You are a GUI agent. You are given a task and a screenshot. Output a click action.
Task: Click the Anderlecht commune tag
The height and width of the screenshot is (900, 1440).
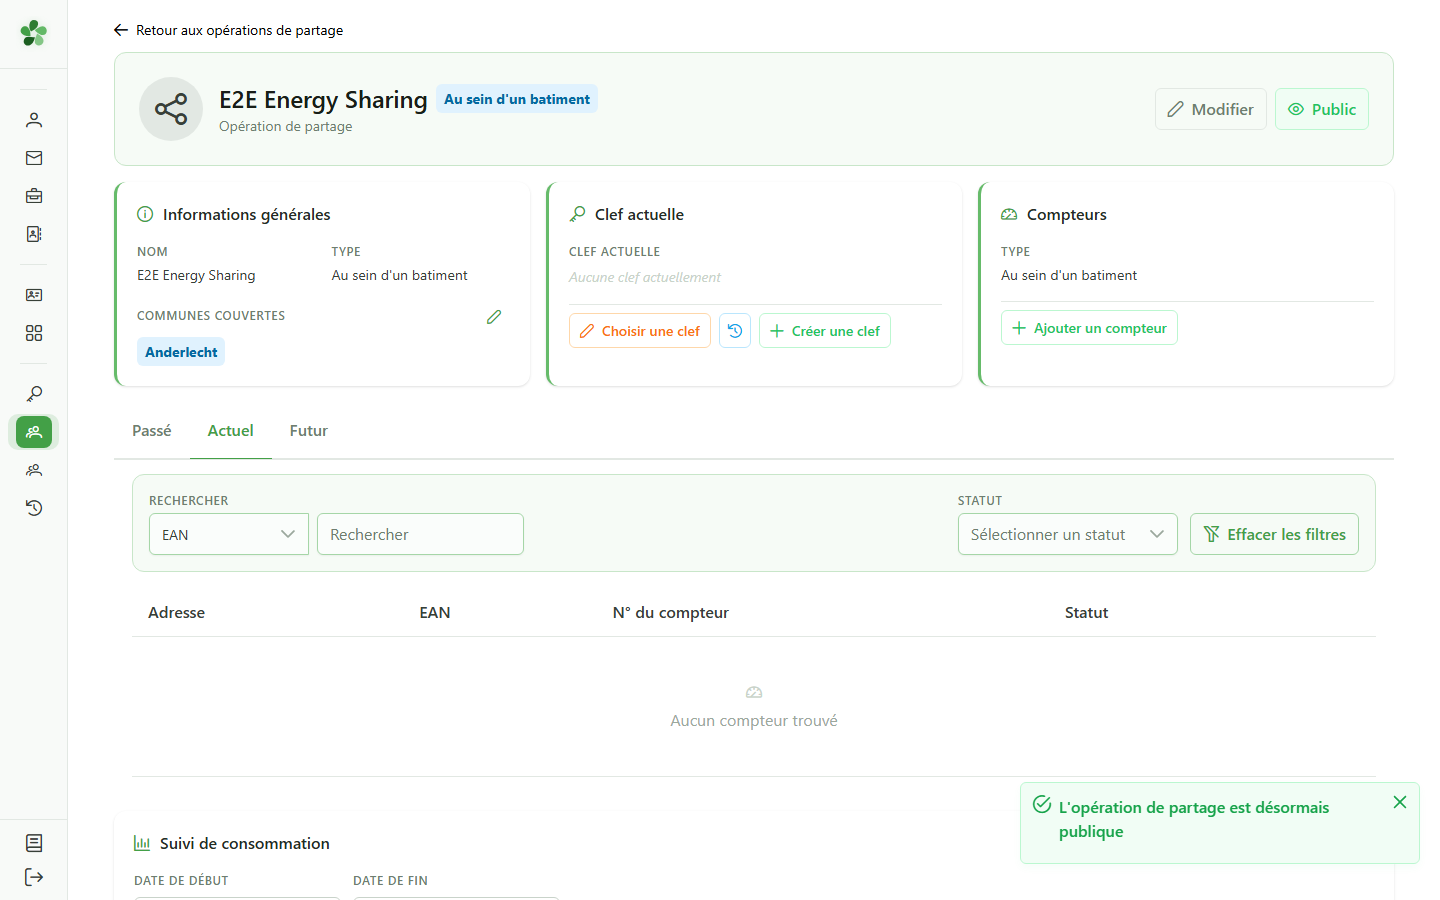coord(181,352)
